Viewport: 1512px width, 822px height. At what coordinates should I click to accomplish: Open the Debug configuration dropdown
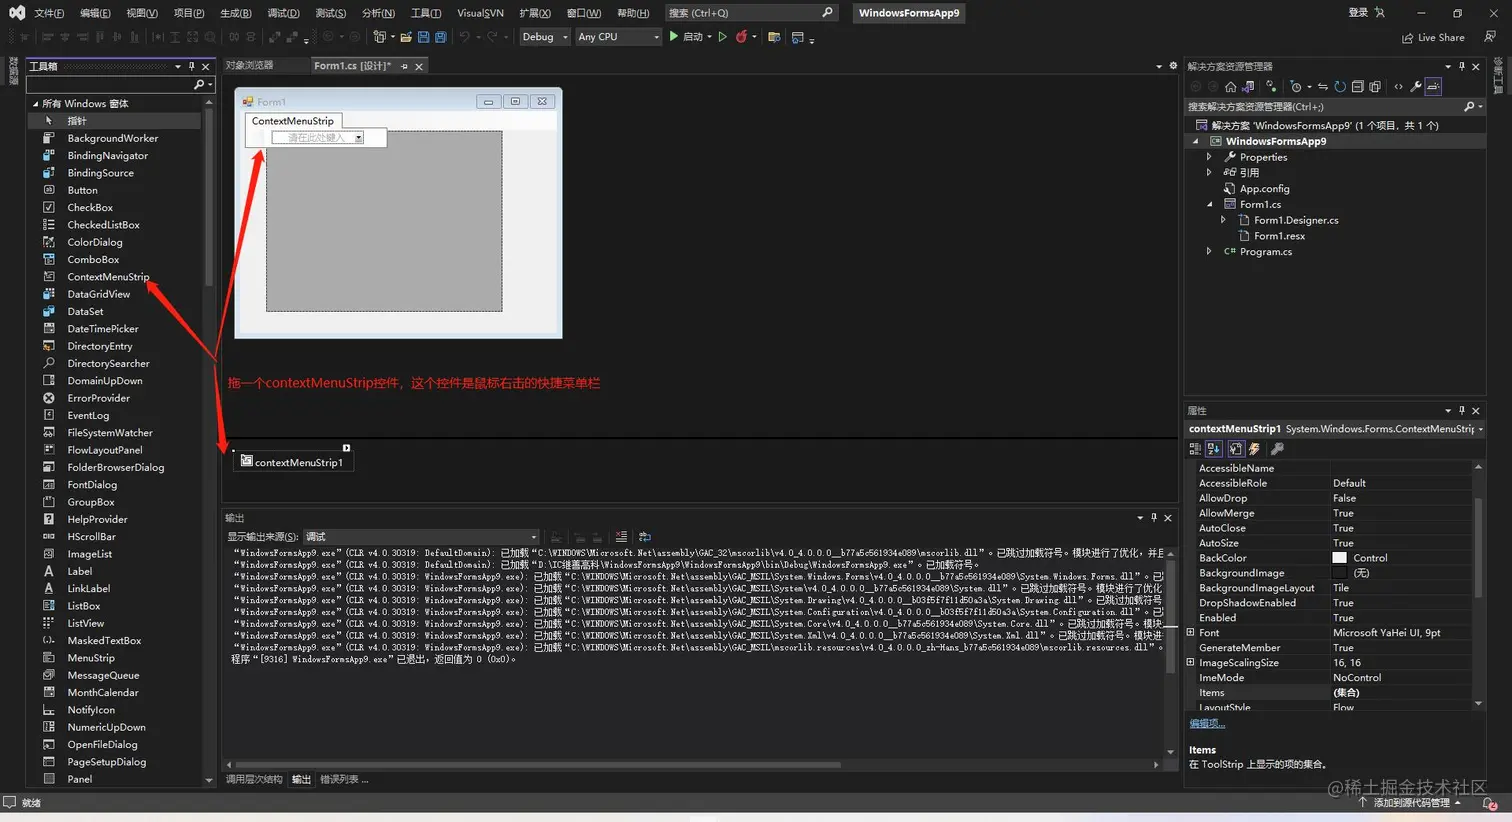(x=545, y=37)
